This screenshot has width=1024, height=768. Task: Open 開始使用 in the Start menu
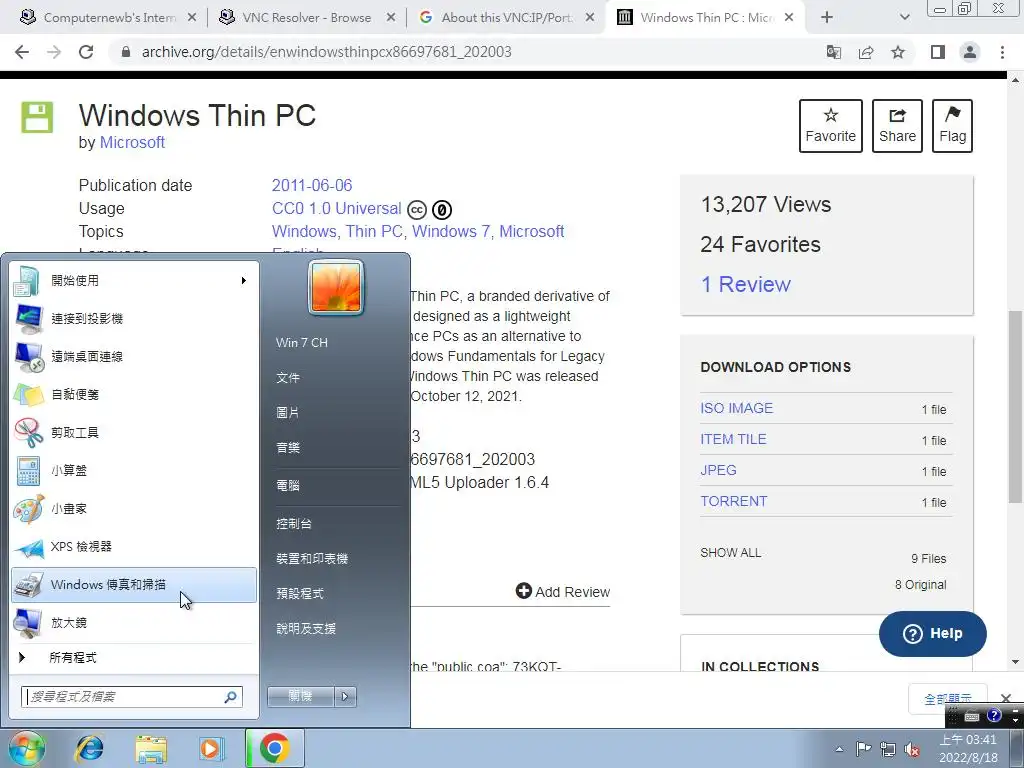click(x=134, y=281)
